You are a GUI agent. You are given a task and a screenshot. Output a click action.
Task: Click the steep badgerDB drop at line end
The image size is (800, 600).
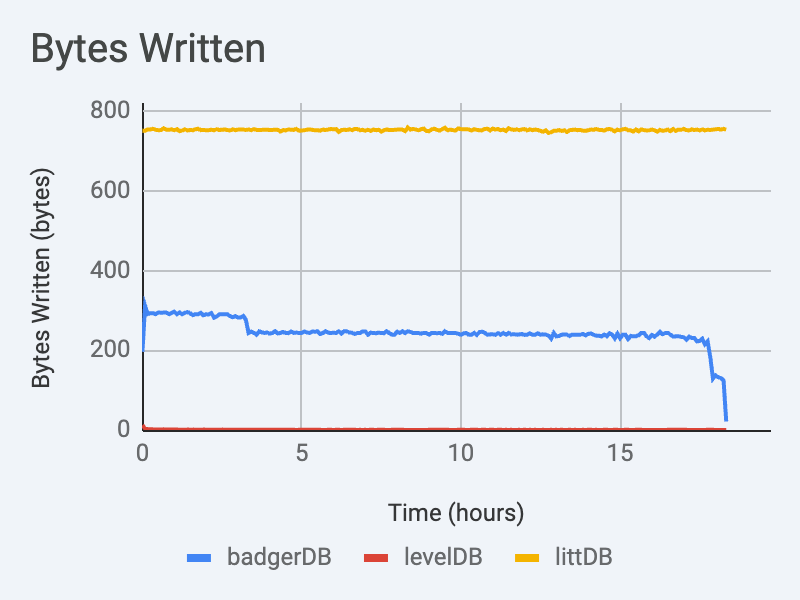(x=724, y=398)
